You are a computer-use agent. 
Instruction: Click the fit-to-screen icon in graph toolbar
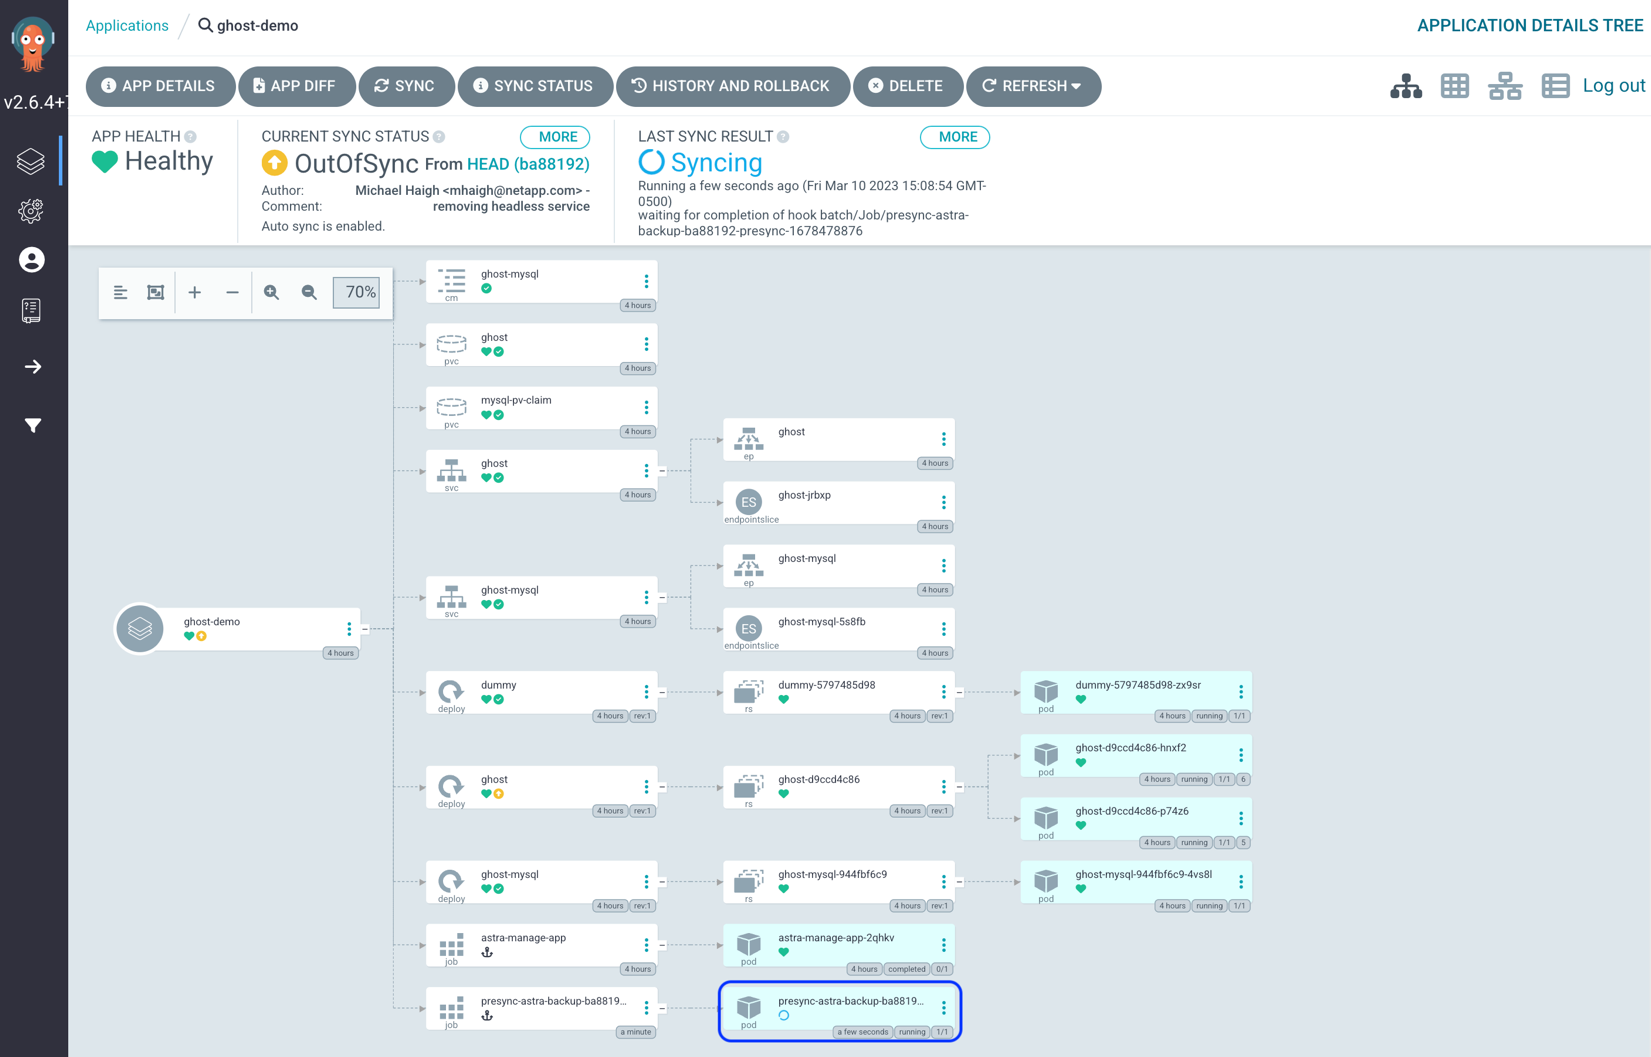[x=156, y=293]
